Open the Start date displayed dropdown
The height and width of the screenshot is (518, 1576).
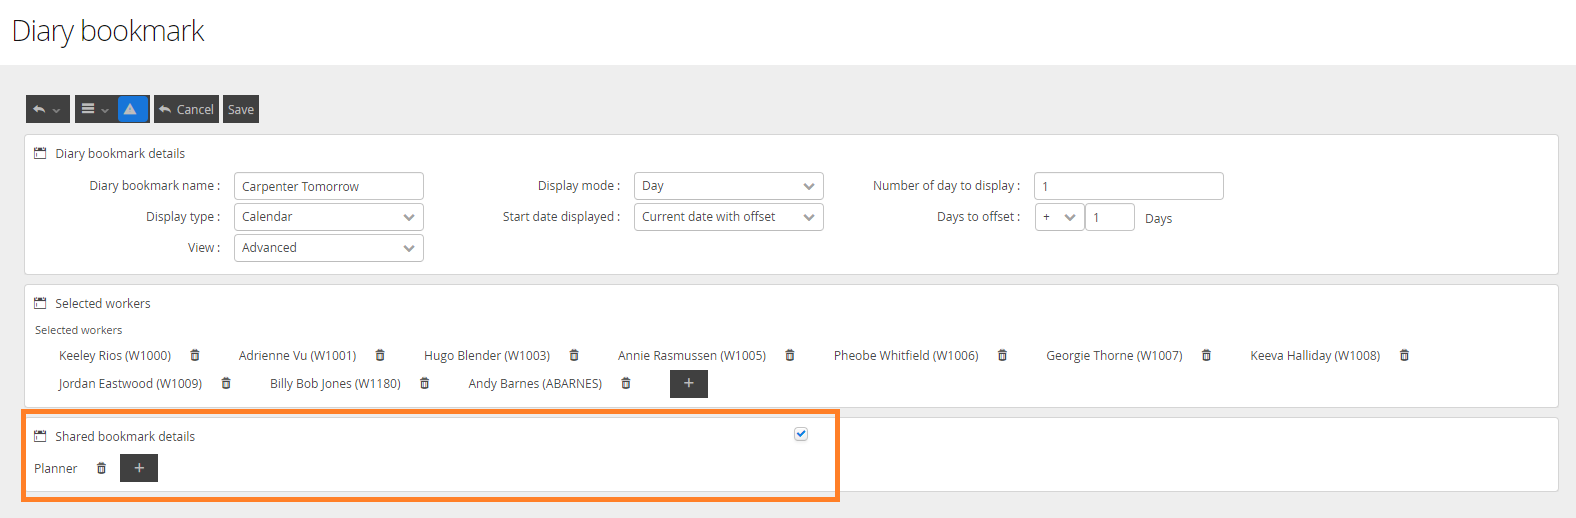click(728, 217)
